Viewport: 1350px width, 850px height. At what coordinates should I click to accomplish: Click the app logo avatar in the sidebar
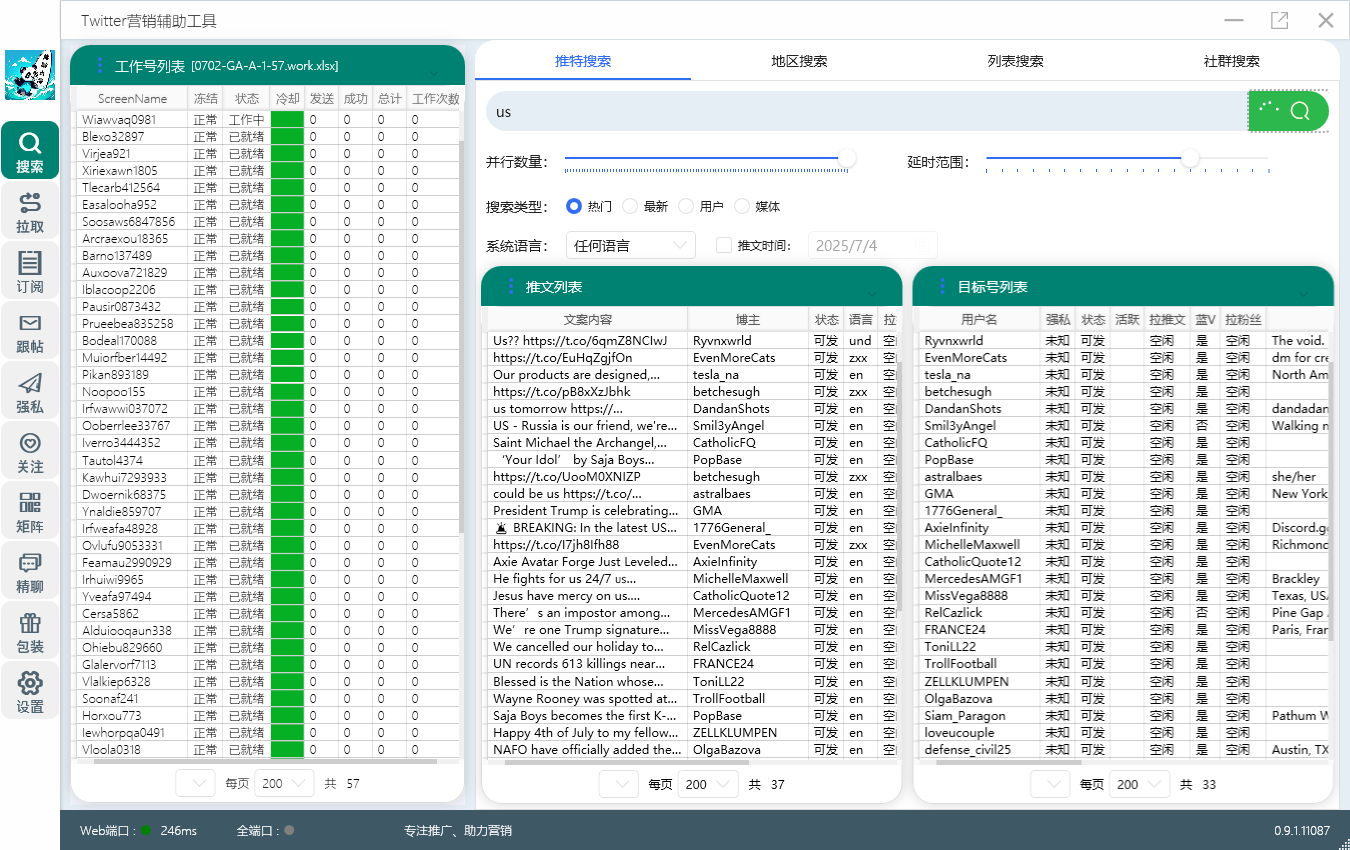coord(30,74)
